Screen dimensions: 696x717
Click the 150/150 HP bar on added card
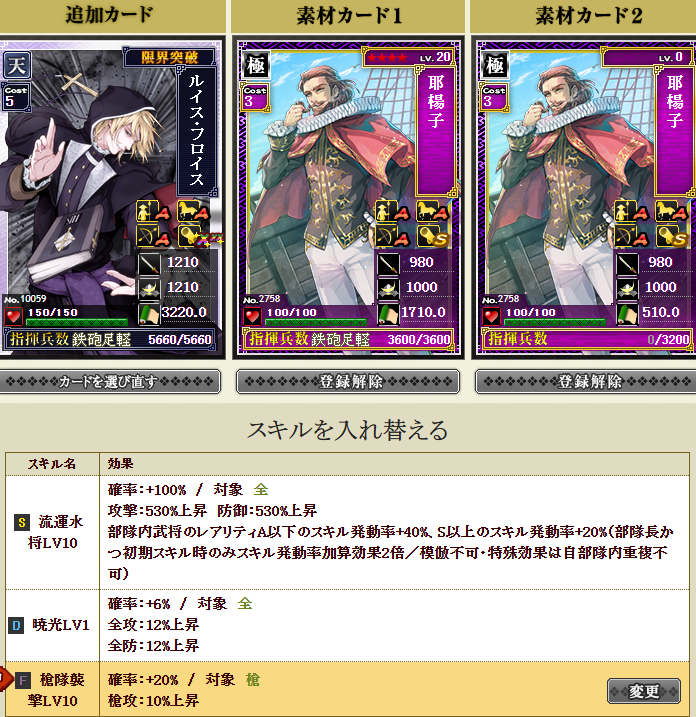click(76, 316)
